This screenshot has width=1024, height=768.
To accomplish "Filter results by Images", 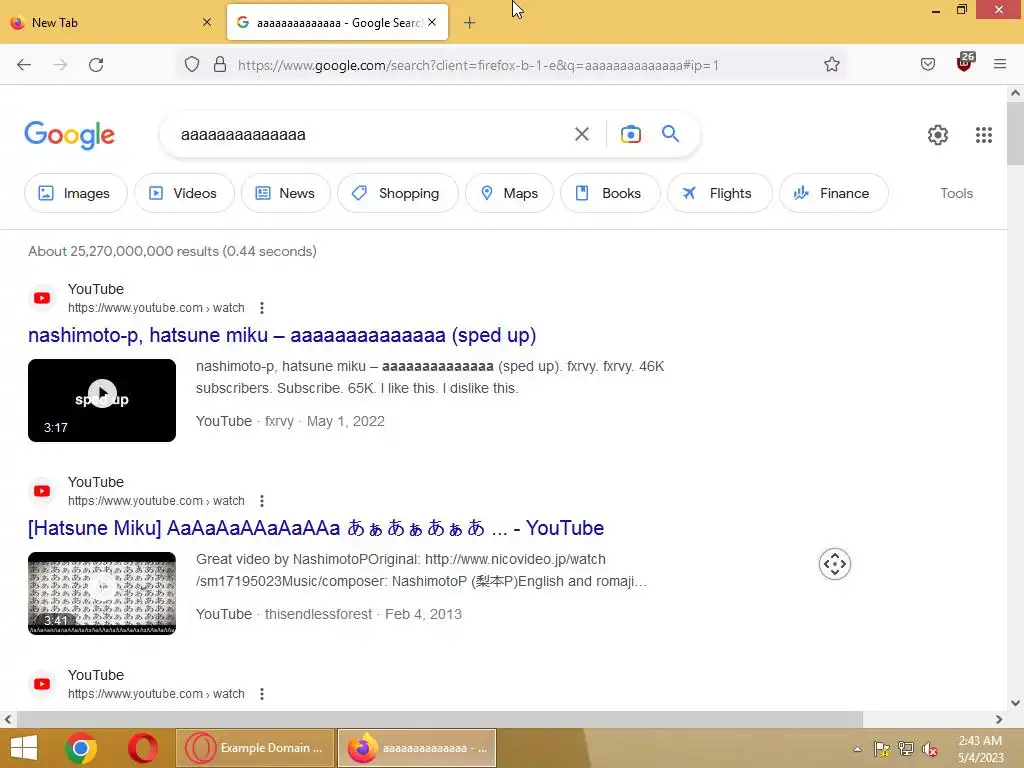I will click(x=75, y=193).
